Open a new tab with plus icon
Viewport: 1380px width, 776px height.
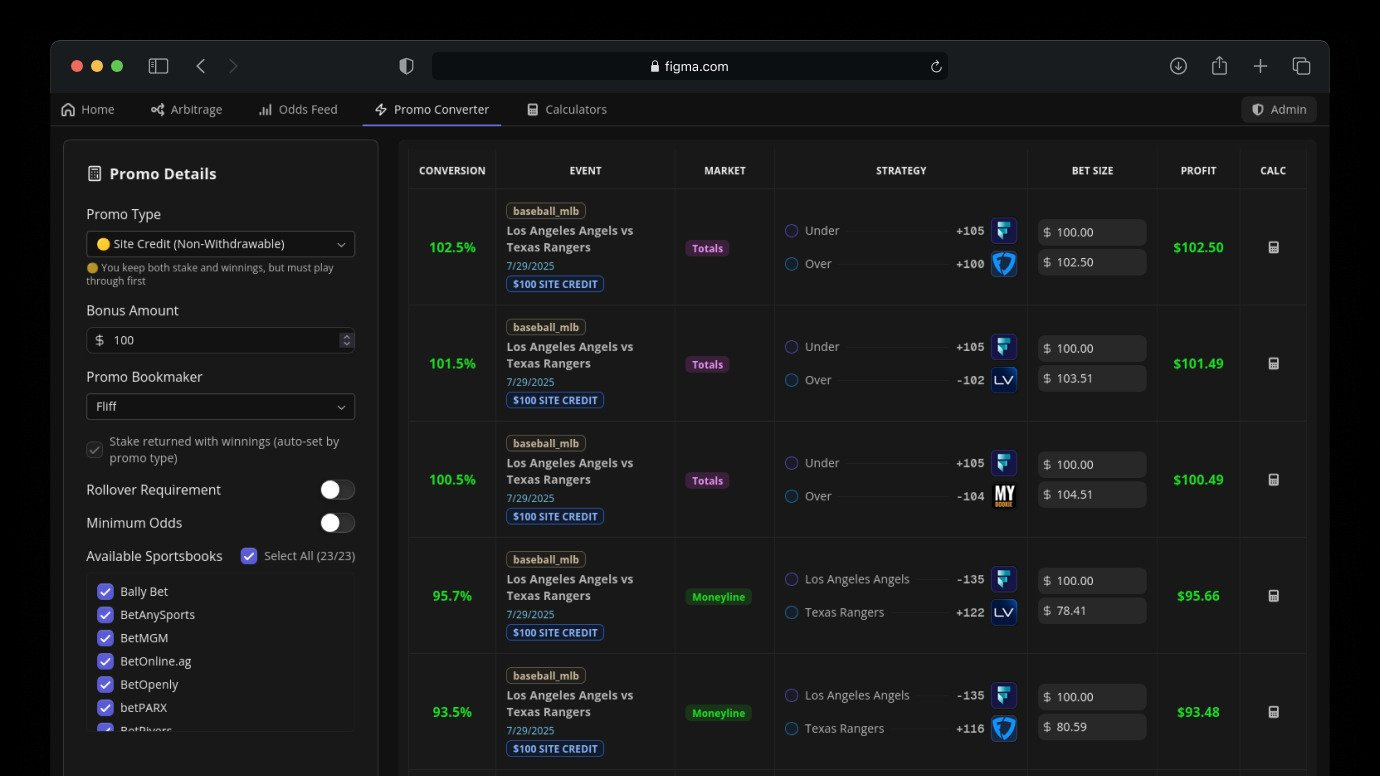pos(1260,66)
